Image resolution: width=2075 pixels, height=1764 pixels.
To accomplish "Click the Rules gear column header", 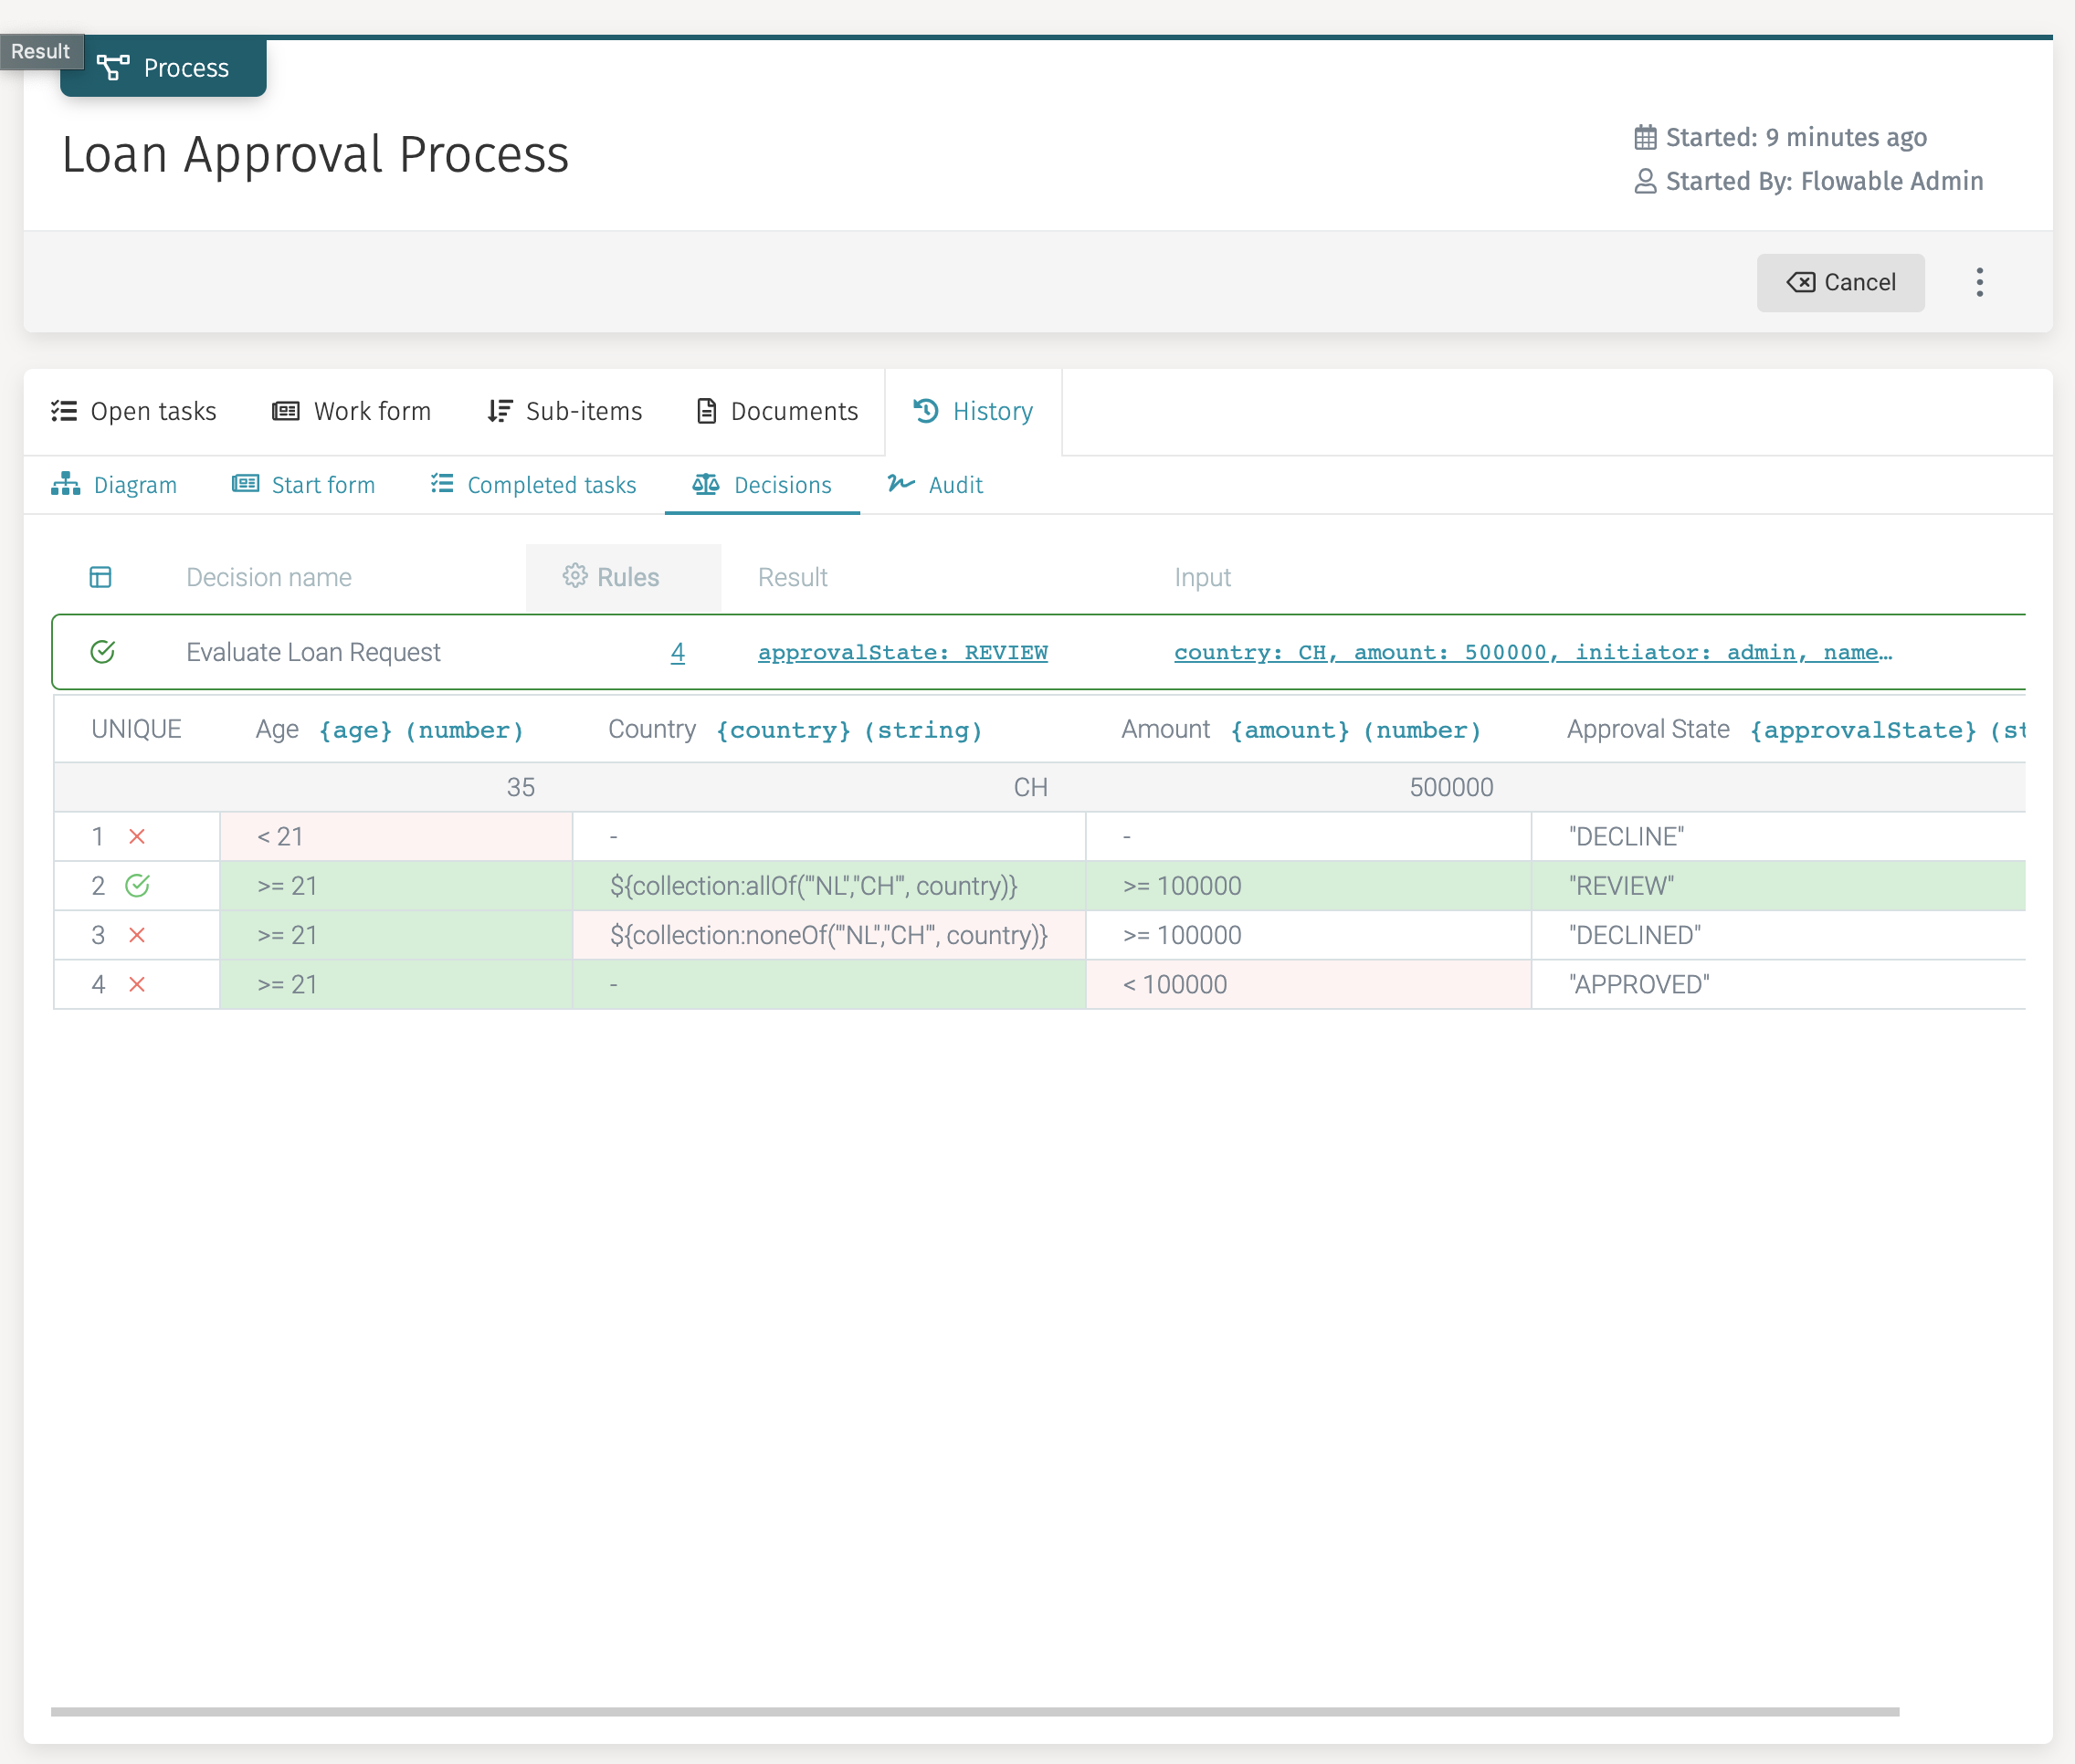I will (612, 577).
